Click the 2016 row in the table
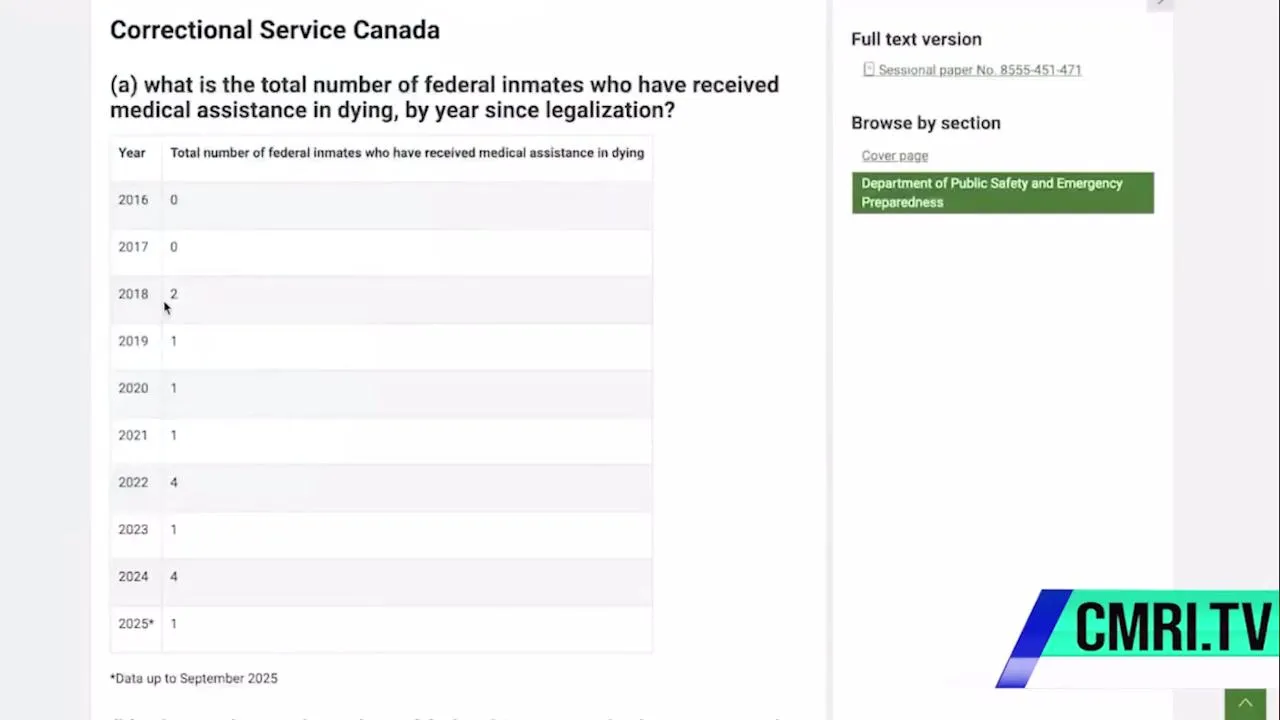1280x720 pixels. [x=133, y=200]
